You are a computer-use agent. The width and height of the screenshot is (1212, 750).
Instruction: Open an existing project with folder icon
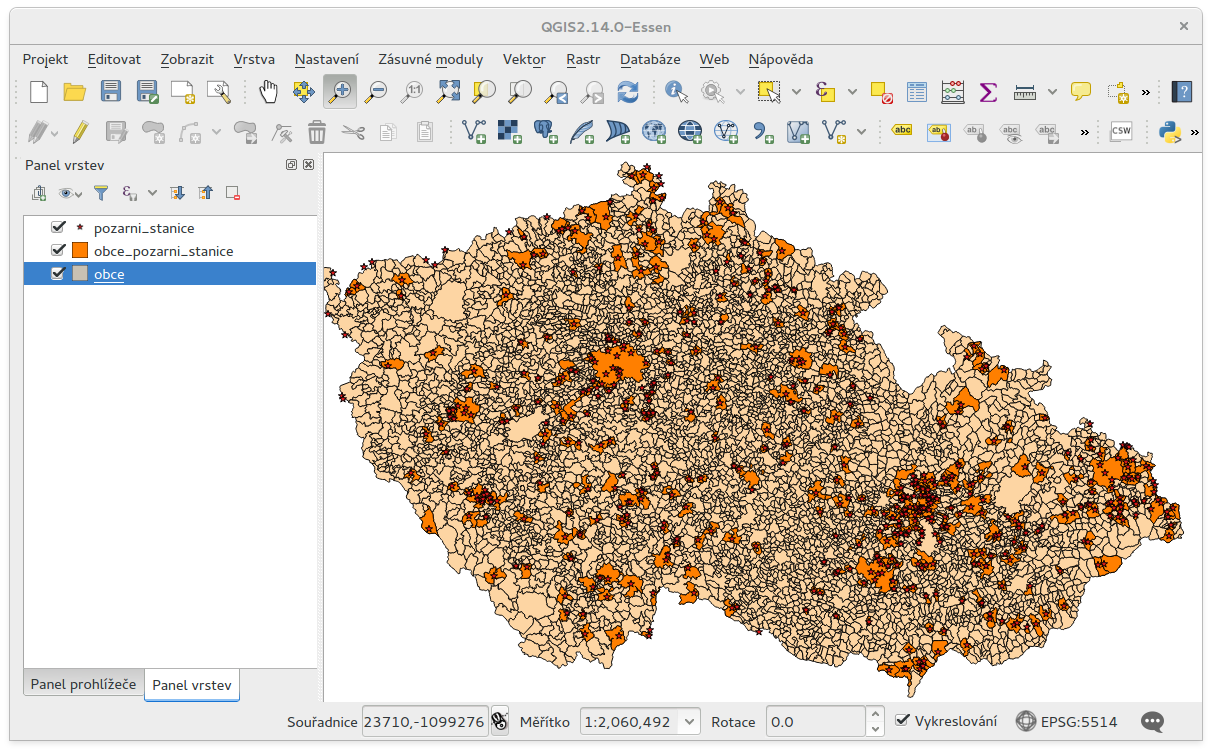tap(75, 92)
